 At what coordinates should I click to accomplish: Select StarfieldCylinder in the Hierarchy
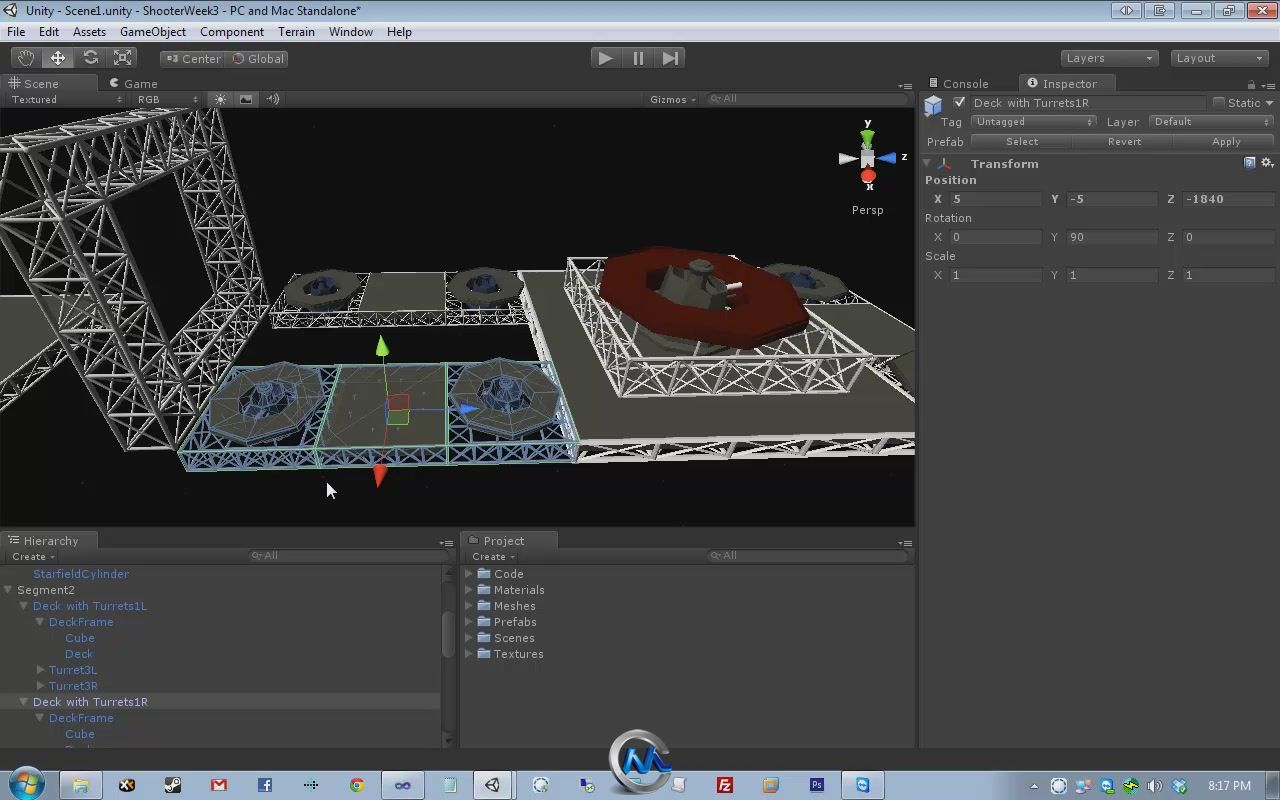pos(81,574)
